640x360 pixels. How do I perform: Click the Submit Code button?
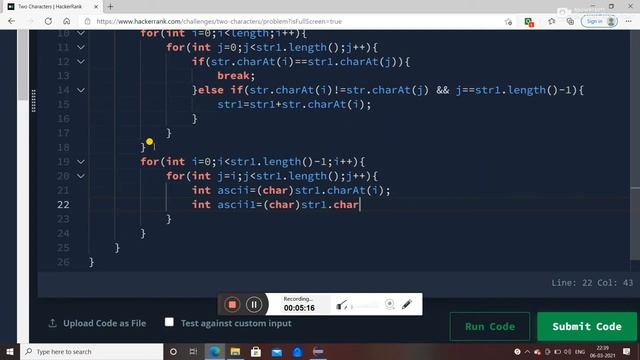[x=587, y=327]
